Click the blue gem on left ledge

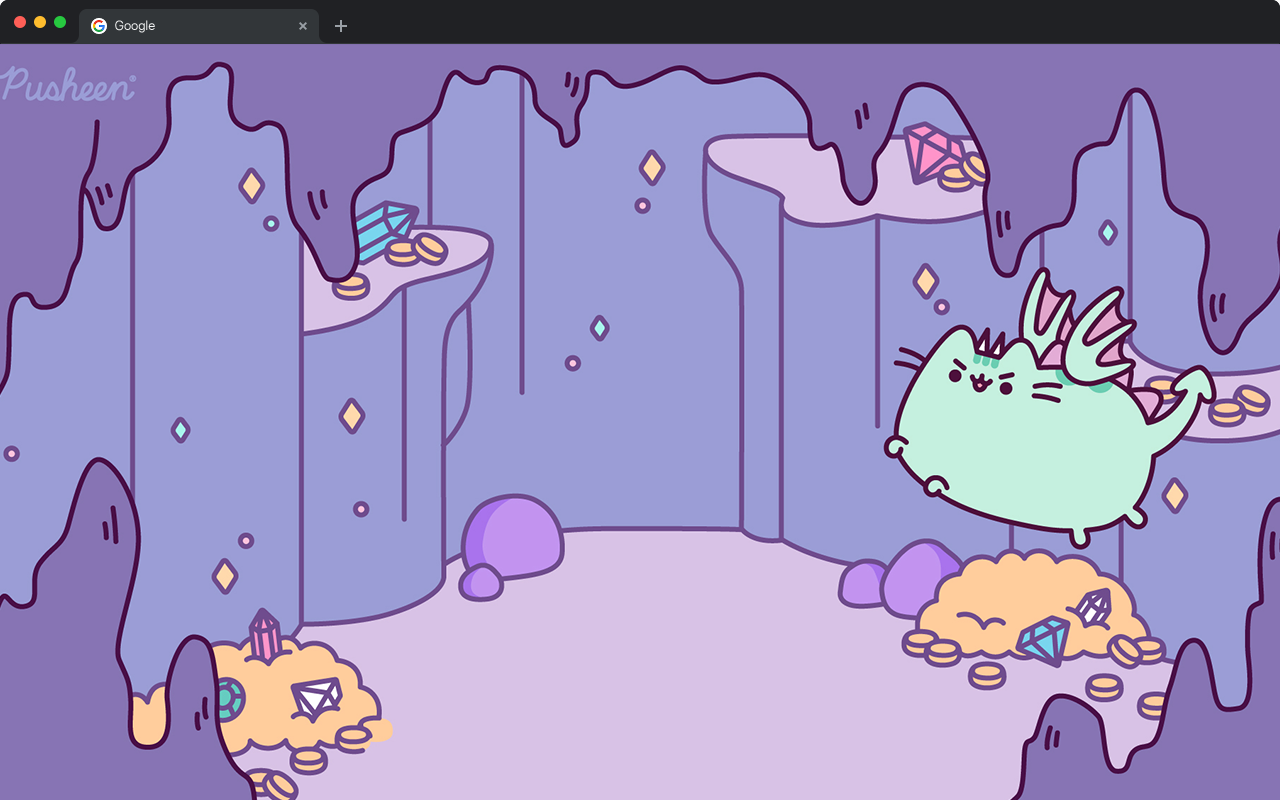(385, 228)
